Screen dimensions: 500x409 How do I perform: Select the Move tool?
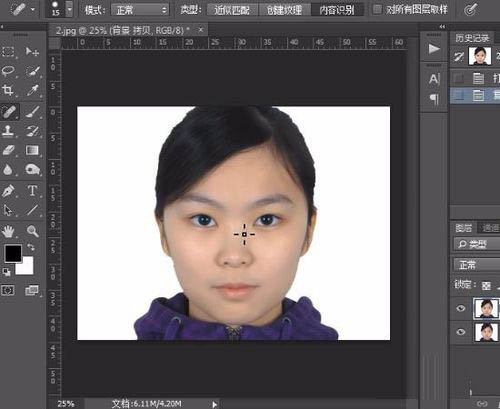(32, 52)
